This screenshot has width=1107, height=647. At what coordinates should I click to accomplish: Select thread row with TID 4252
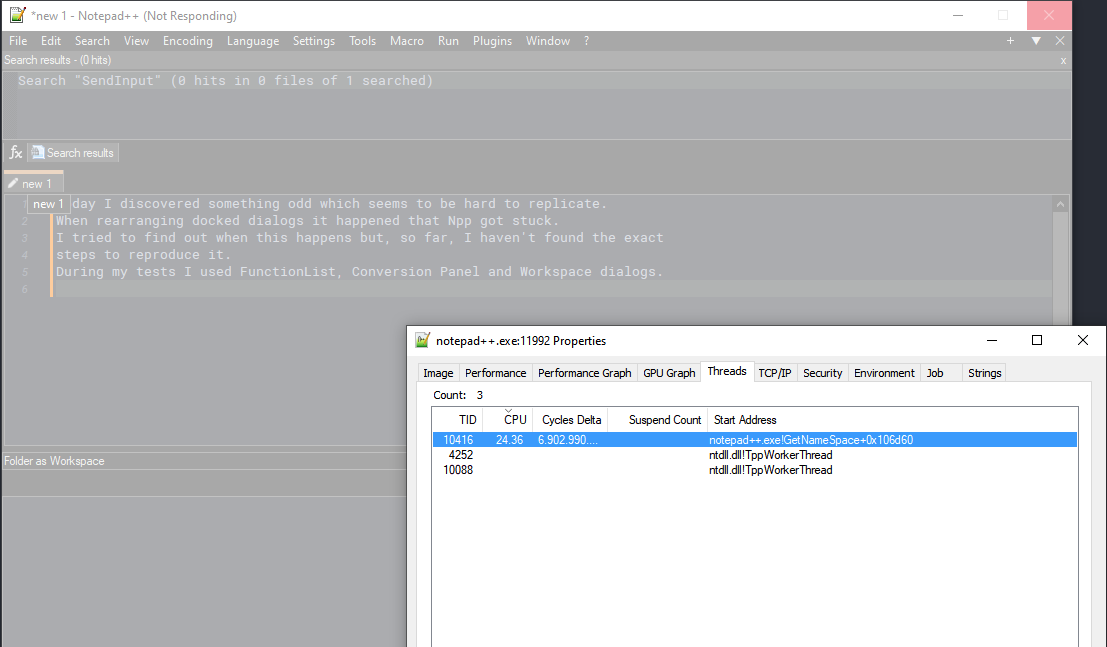click(x=755, y=455)
